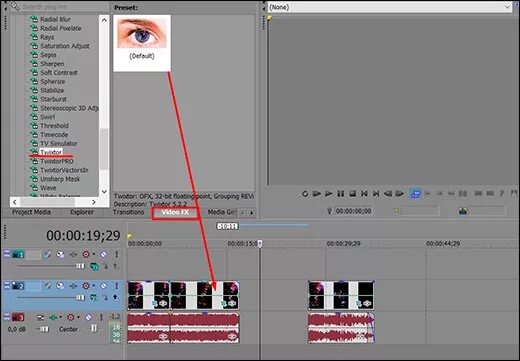
Task: Click the right arrow to show more tabs
Action: coord(252,212)
